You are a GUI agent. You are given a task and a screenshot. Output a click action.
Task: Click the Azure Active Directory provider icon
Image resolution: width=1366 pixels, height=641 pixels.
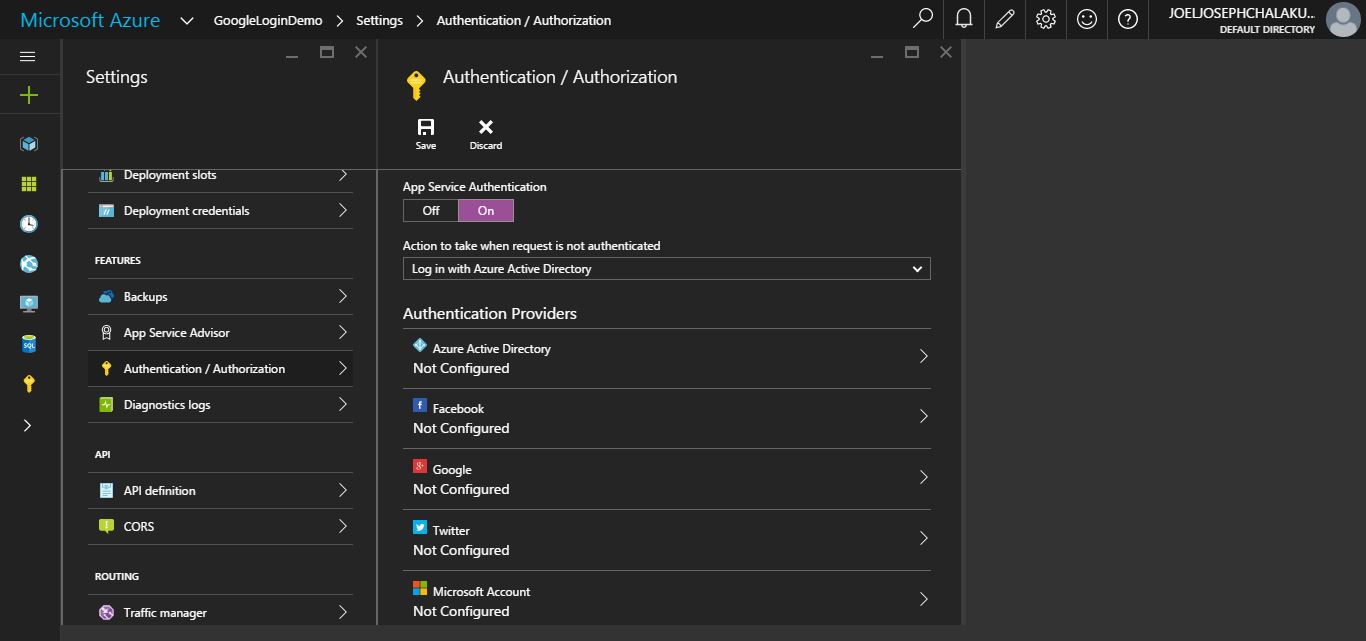coord(420,345)
